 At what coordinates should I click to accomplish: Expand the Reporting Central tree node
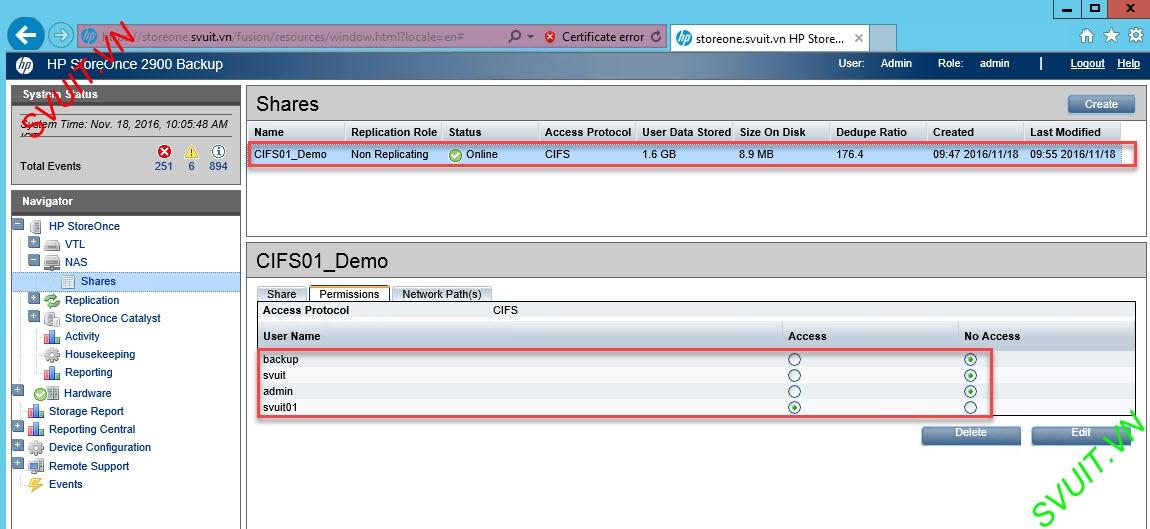click(x=18, y=426)
